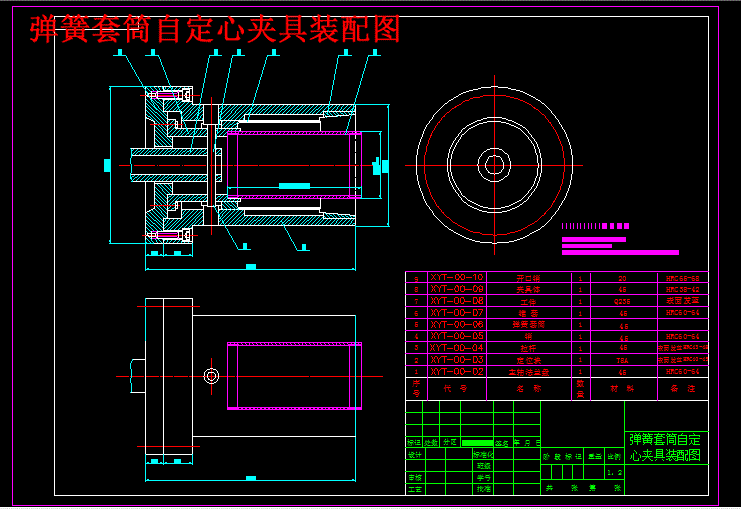This screenshot has height=509, width=741.
Task: Click the solid green bar in title block
Action: tap(477, 443)
